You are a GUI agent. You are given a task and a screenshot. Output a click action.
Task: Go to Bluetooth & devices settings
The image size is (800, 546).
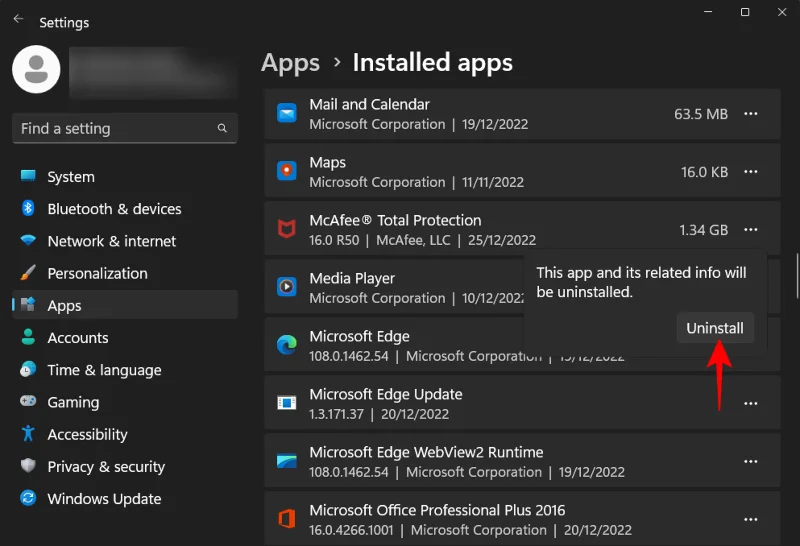click(x=125, y=209)
